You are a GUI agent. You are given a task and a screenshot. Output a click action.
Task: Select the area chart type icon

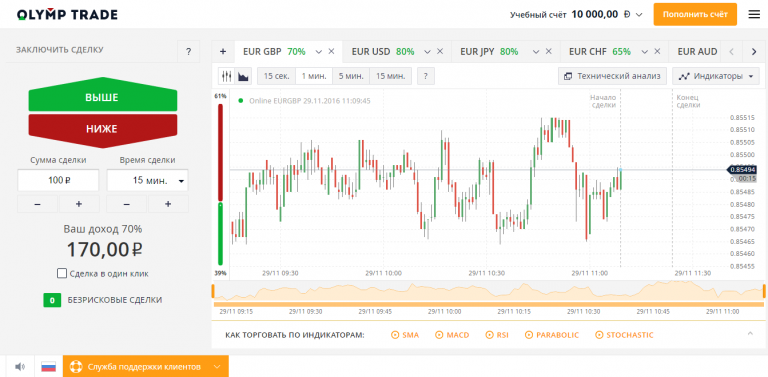pyautogui.click(x=243, y=76)
